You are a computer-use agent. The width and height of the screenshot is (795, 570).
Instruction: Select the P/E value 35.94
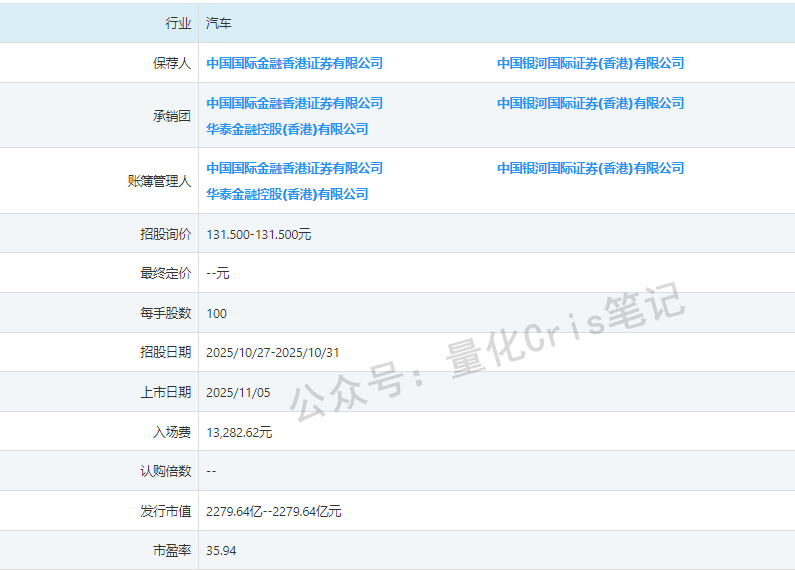221,551
